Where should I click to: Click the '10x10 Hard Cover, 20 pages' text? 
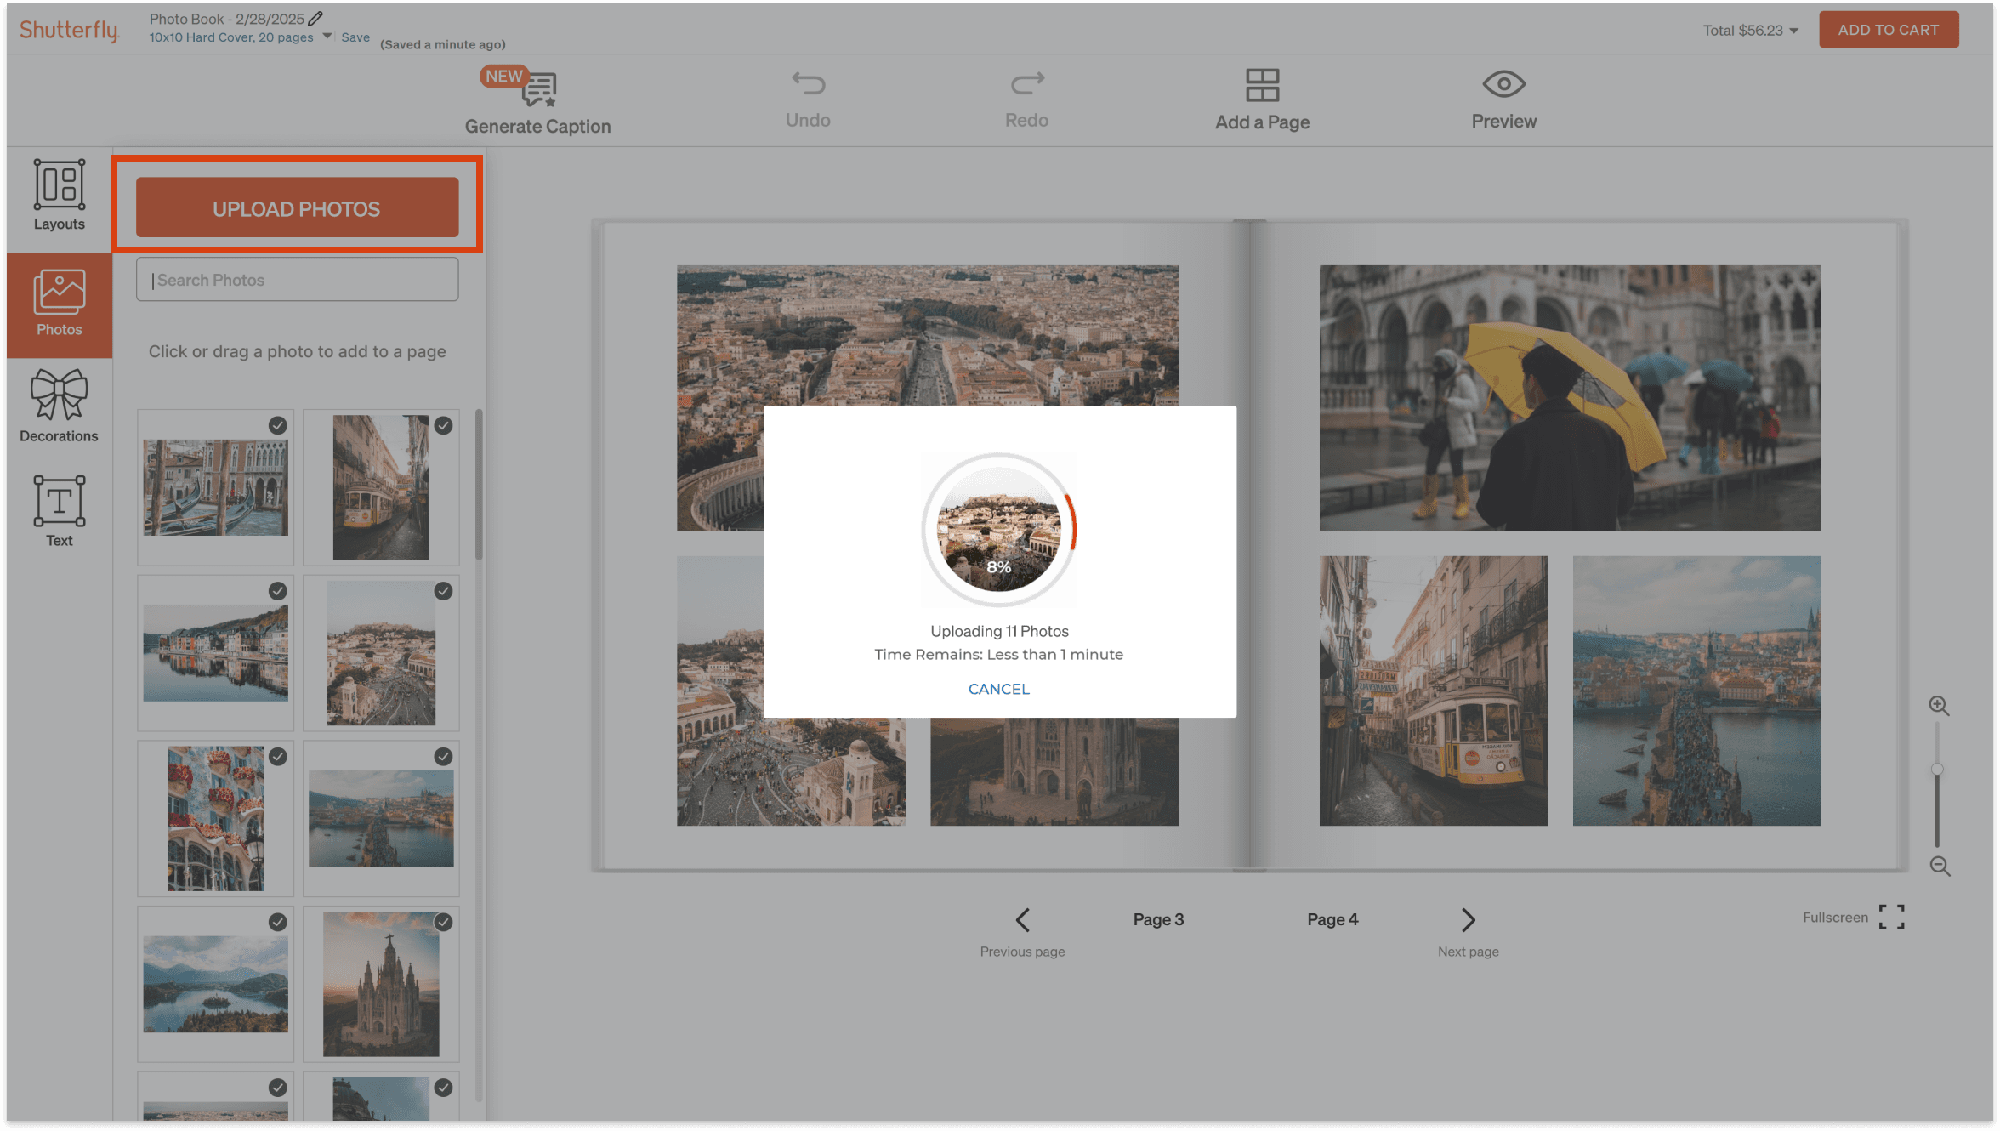231,38
